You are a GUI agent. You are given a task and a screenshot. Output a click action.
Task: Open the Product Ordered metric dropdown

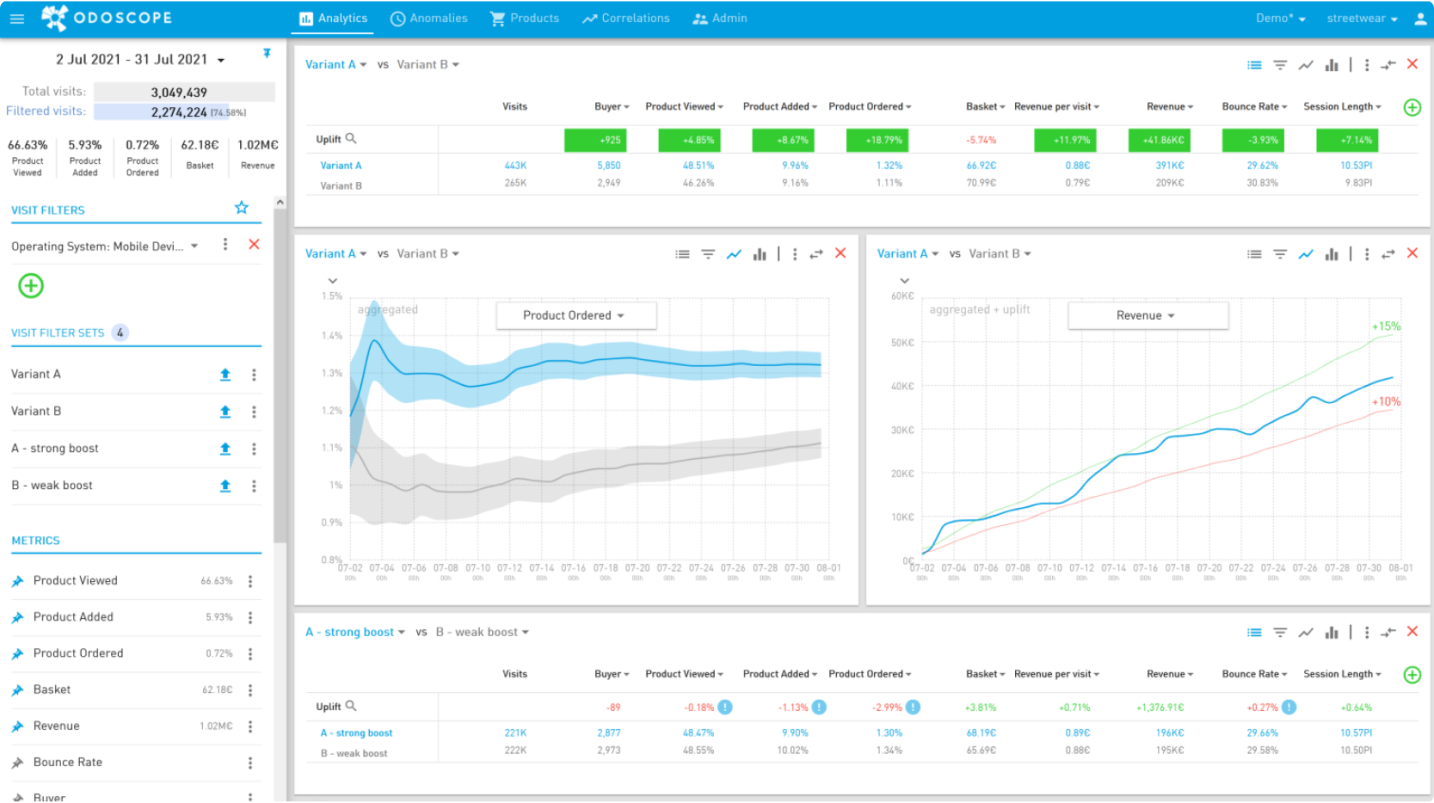(x=575, y=315)
